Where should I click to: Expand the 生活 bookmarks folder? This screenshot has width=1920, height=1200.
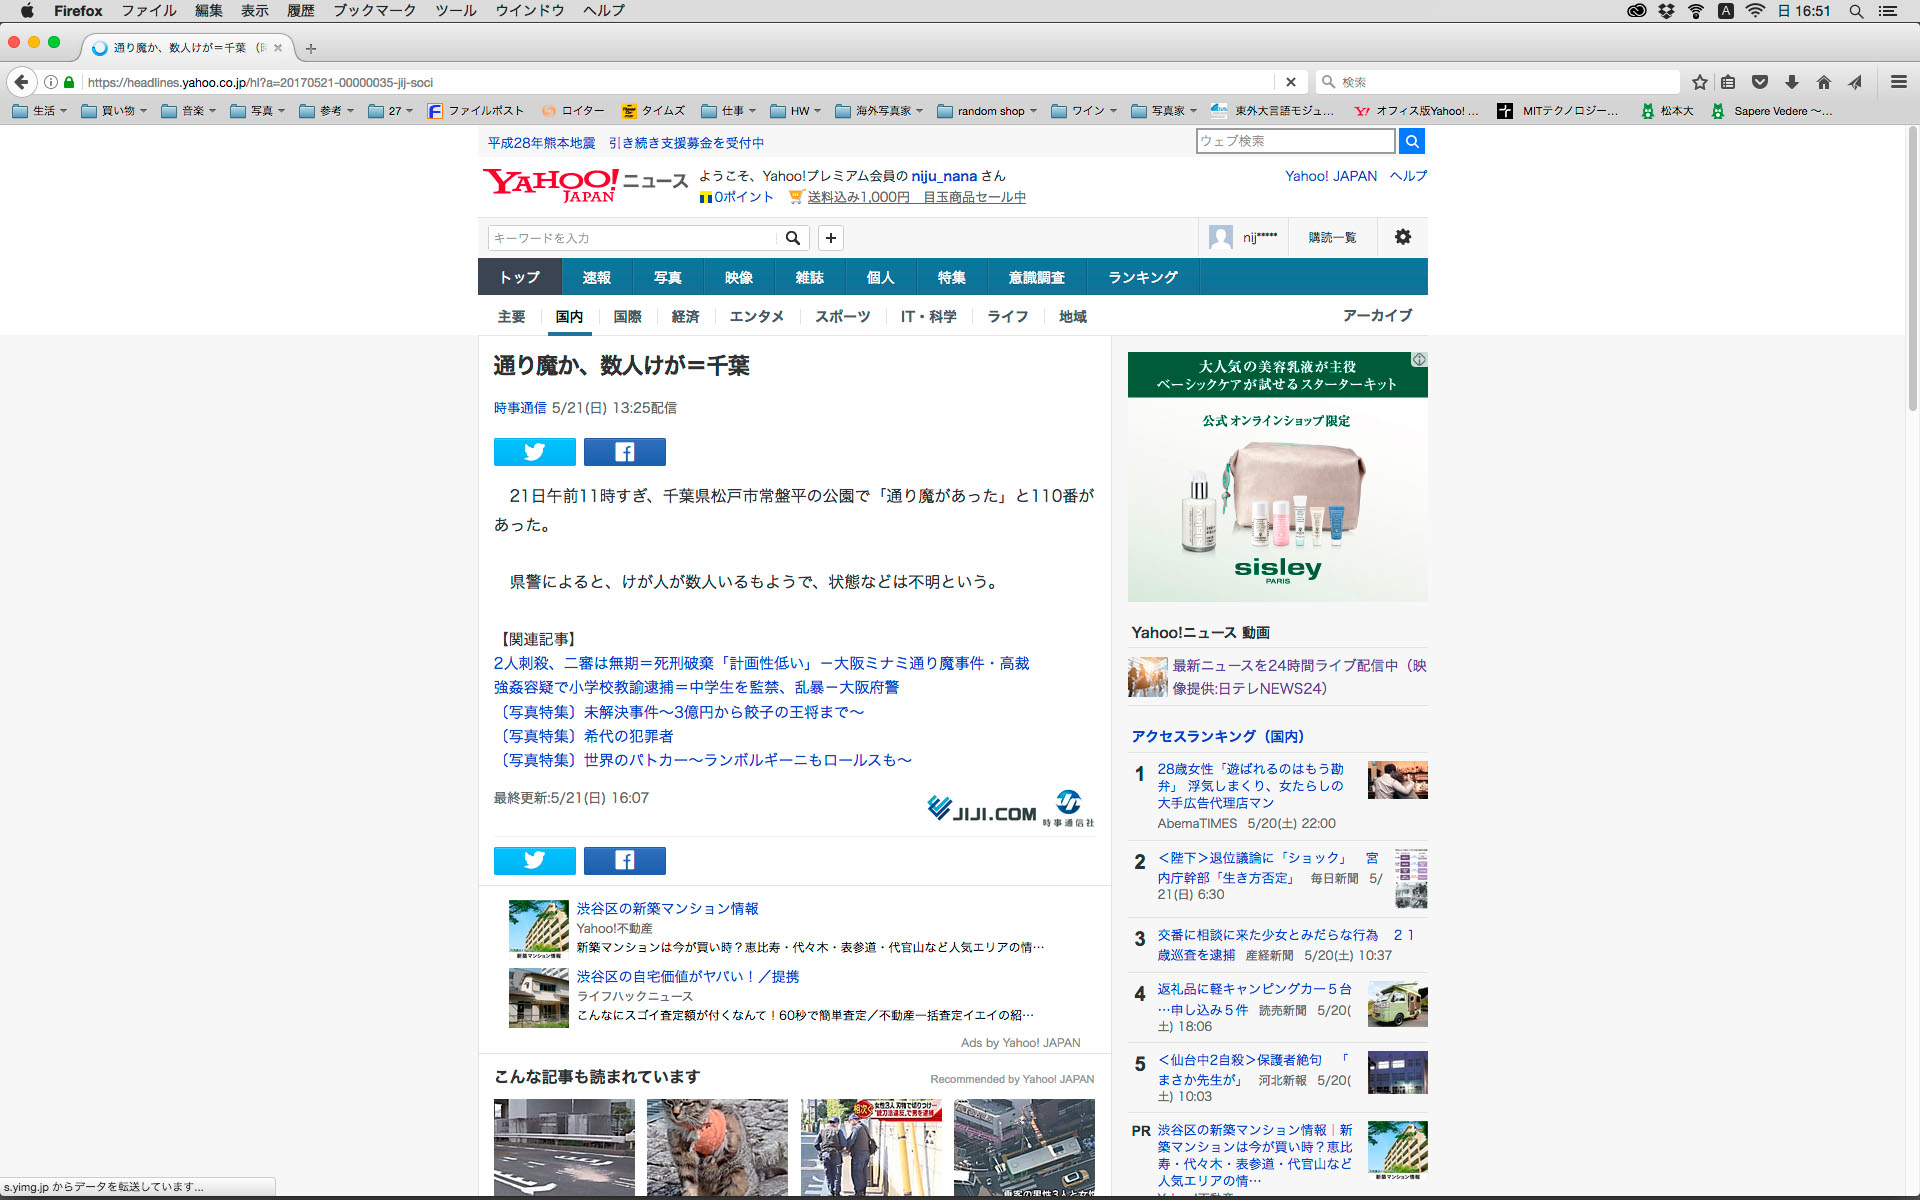coord(40,111)
